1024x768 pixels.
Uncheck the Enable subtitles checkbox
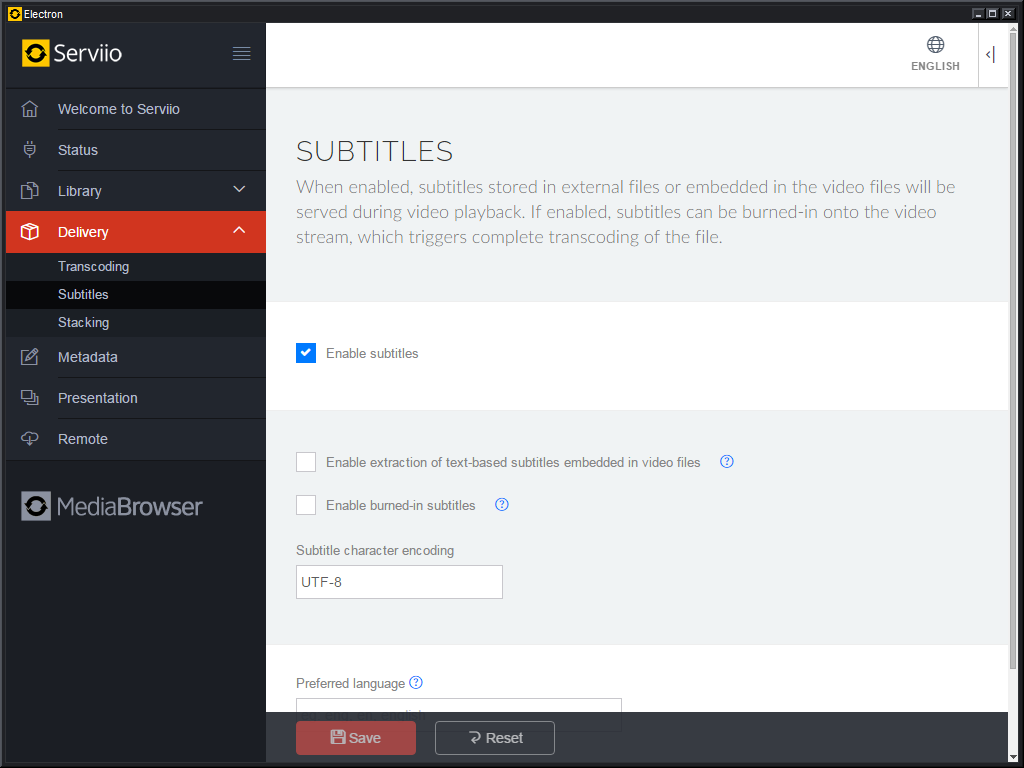306,353
